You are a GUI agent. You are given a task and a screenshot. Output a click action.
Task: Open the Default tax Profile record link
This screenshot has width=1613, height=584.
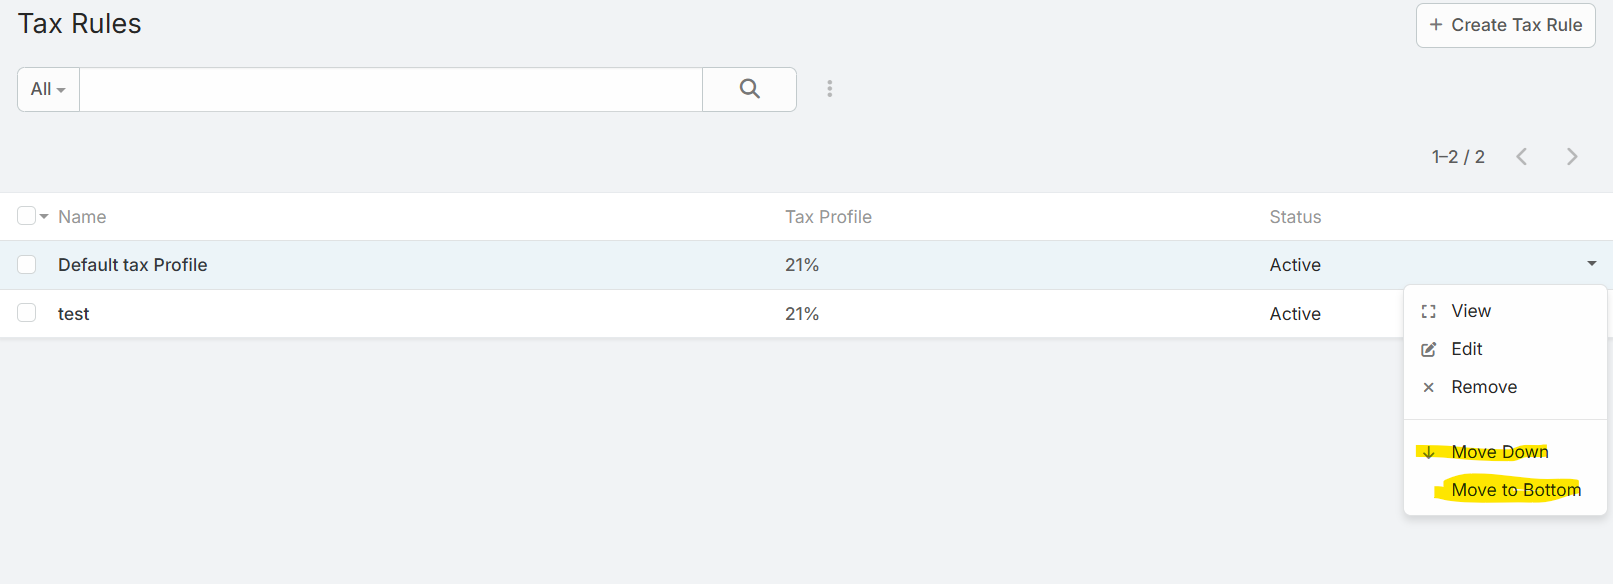pyautogui.click(x=132, y=265)
